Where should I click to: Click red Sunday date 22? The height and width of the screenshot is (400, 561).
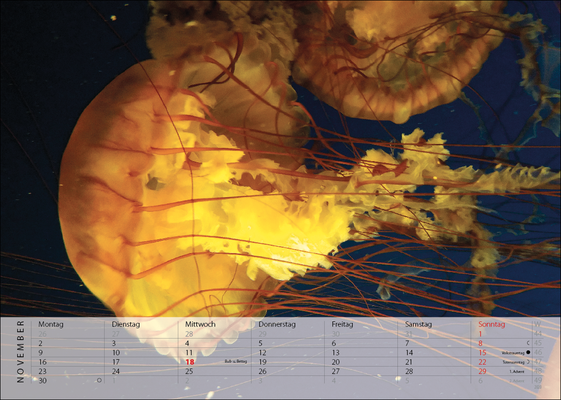point(483,362)
